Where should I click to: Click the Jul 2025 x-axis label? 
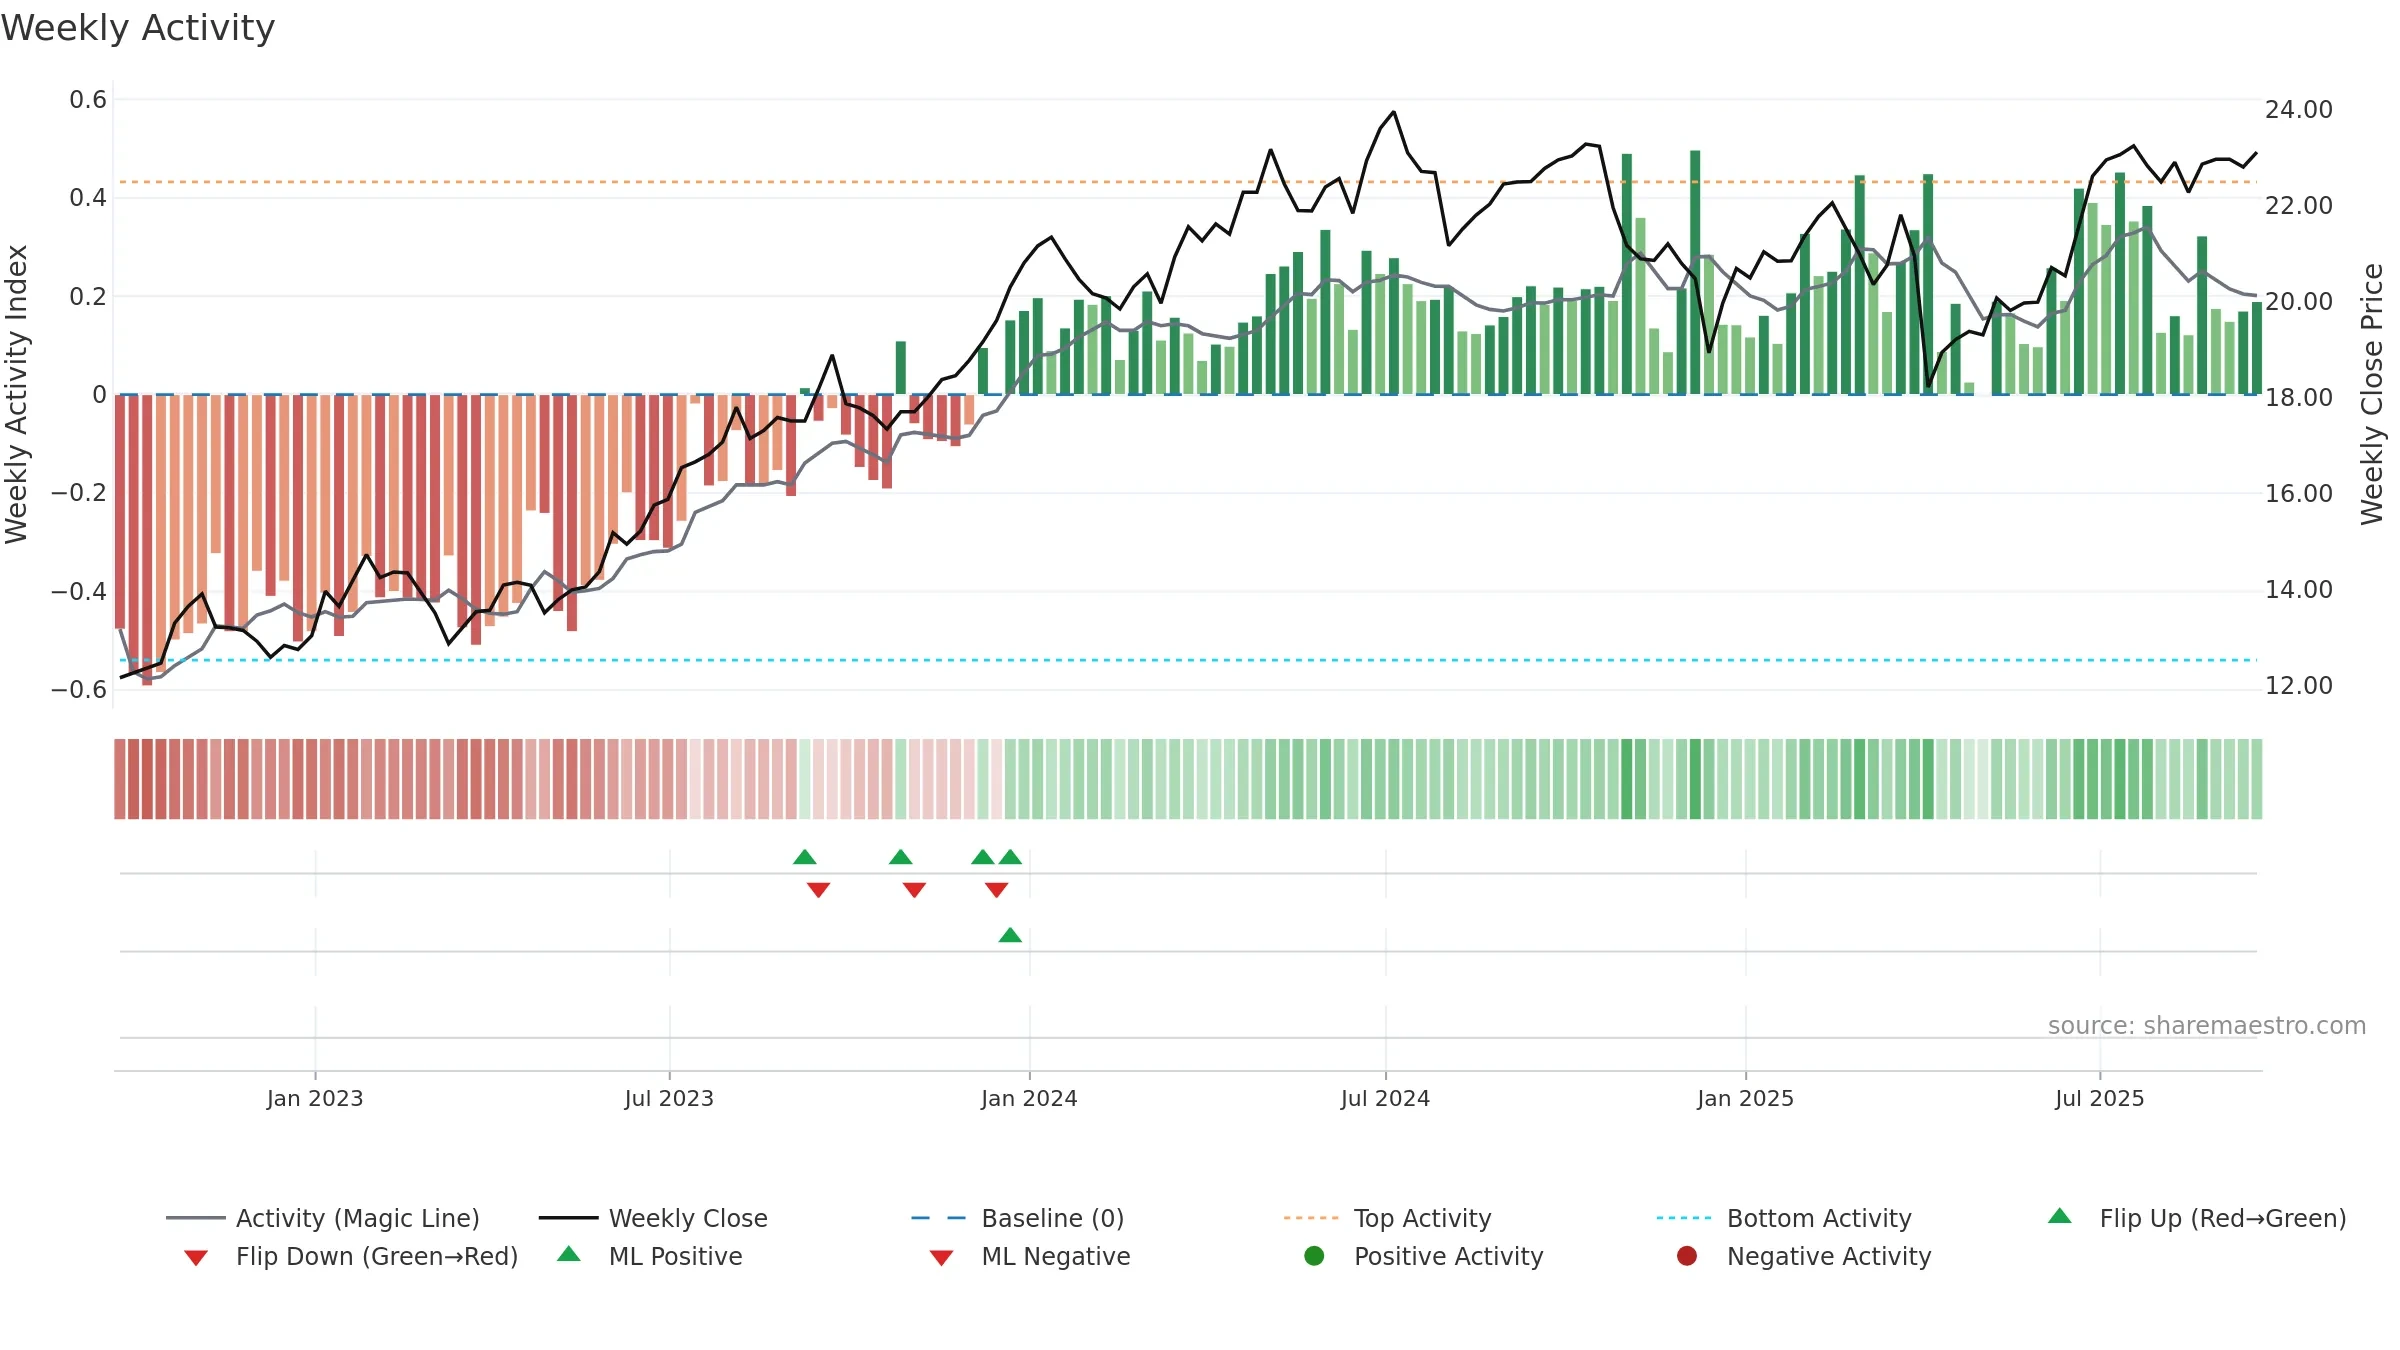click(x=2100, y=1098)
